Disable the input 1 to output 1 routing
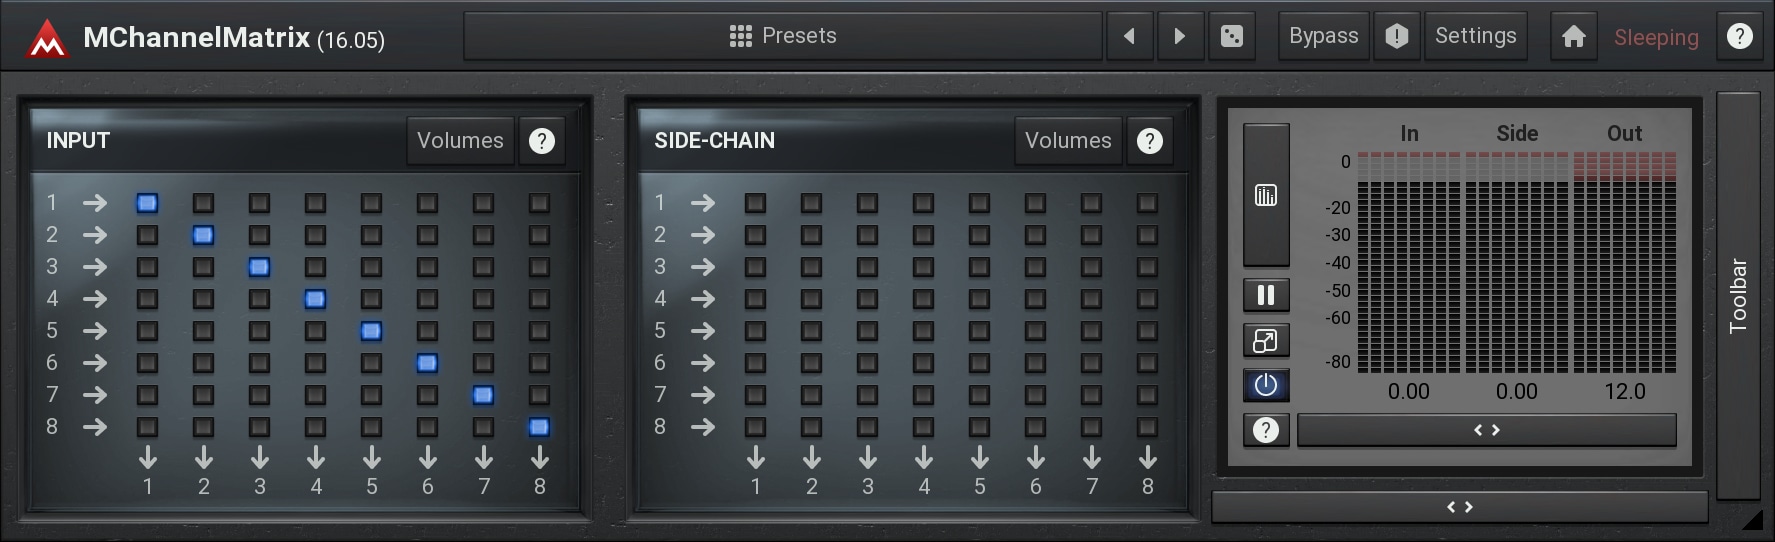Screen dimensions: 1775x542 click(x=147, y=203)
